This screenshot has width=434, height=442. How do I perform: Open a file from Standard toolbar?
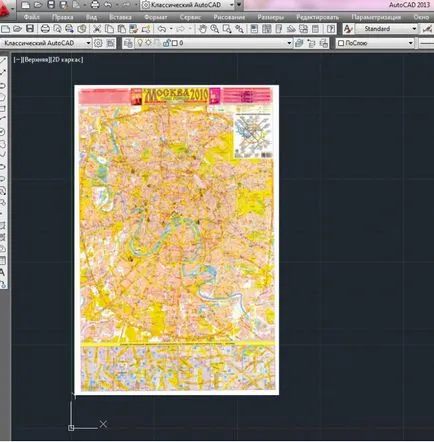[17, 29]
